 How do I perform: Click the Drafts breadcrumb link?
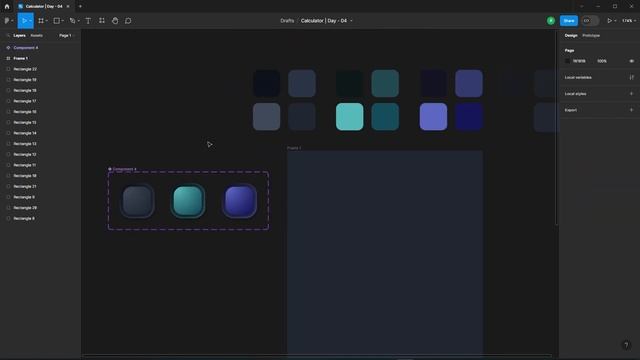(x=287, y=20)
